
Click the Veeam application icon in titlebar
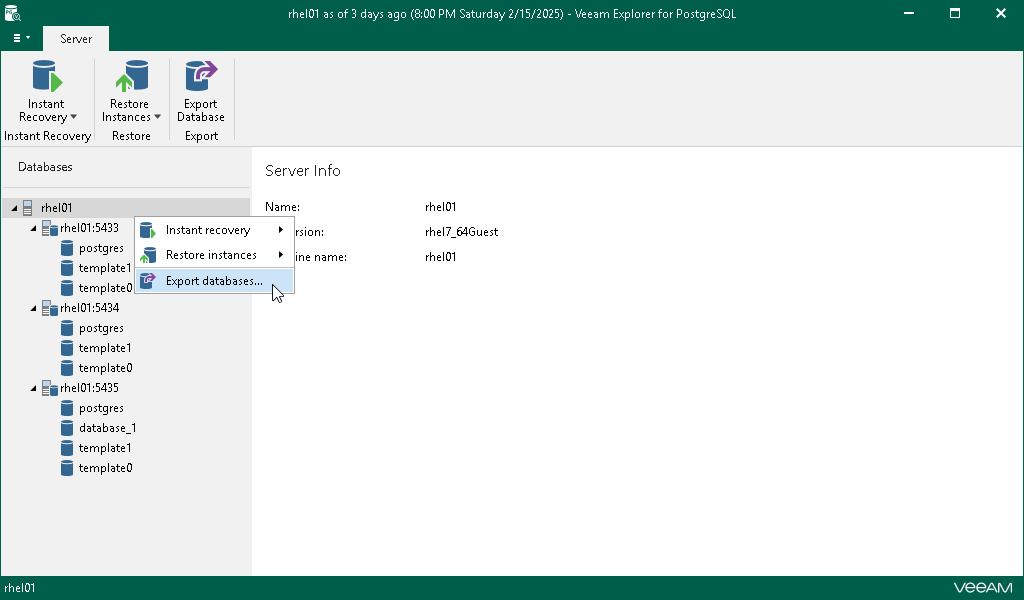tap(12, 13)
